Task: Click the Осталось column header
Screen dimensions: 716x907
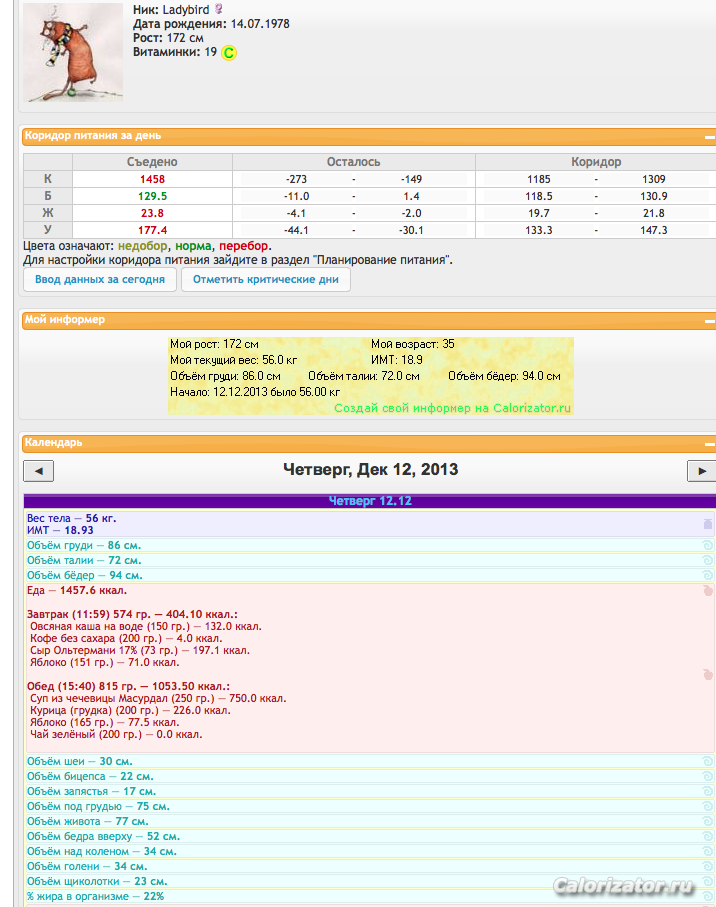Action: coord(353,162)
